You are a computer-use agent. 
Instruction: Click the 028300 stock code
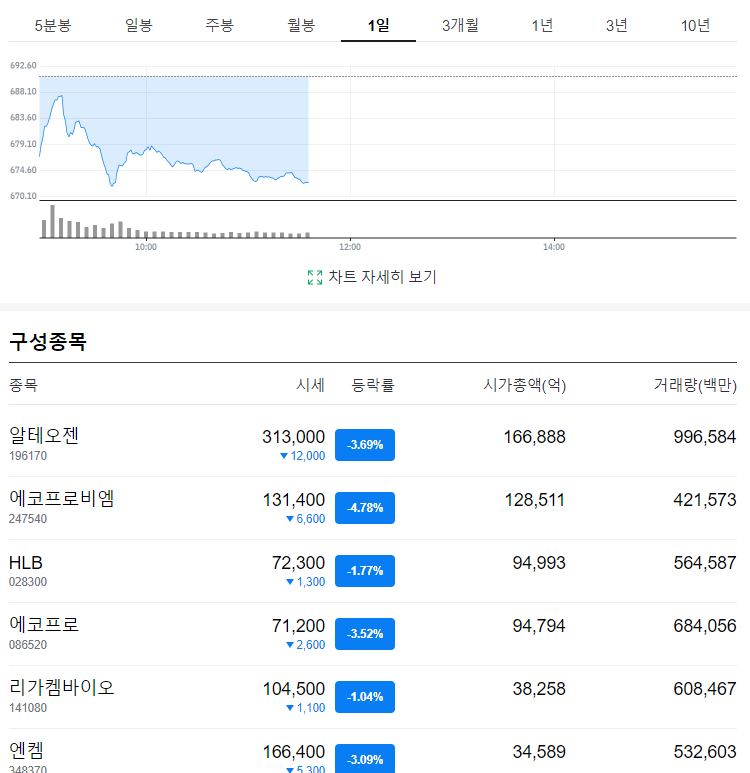coord(28,582)
